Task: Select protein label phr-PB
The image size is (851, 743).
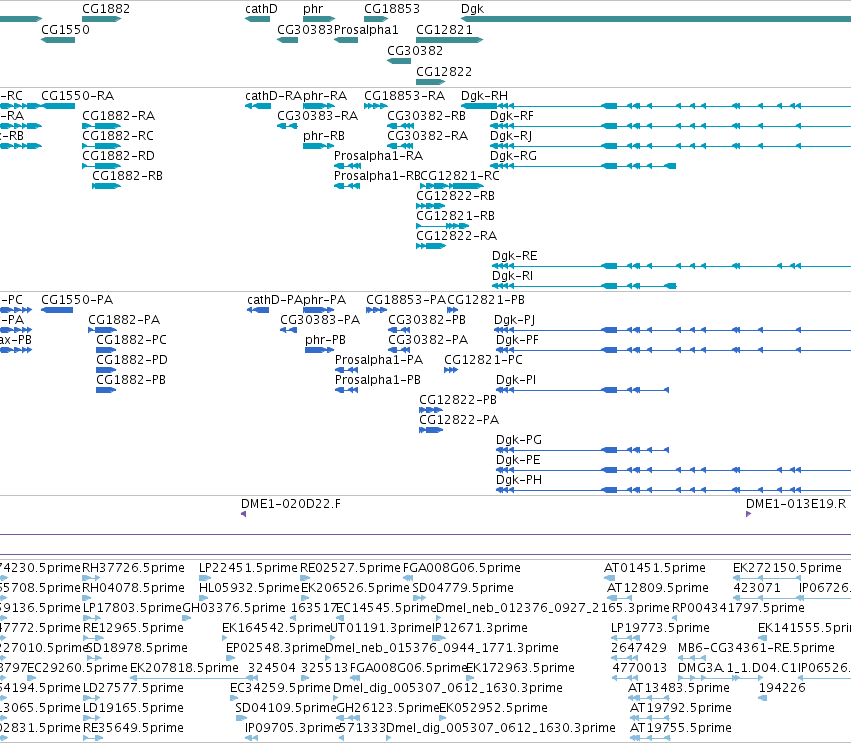Action: [325, 340]
